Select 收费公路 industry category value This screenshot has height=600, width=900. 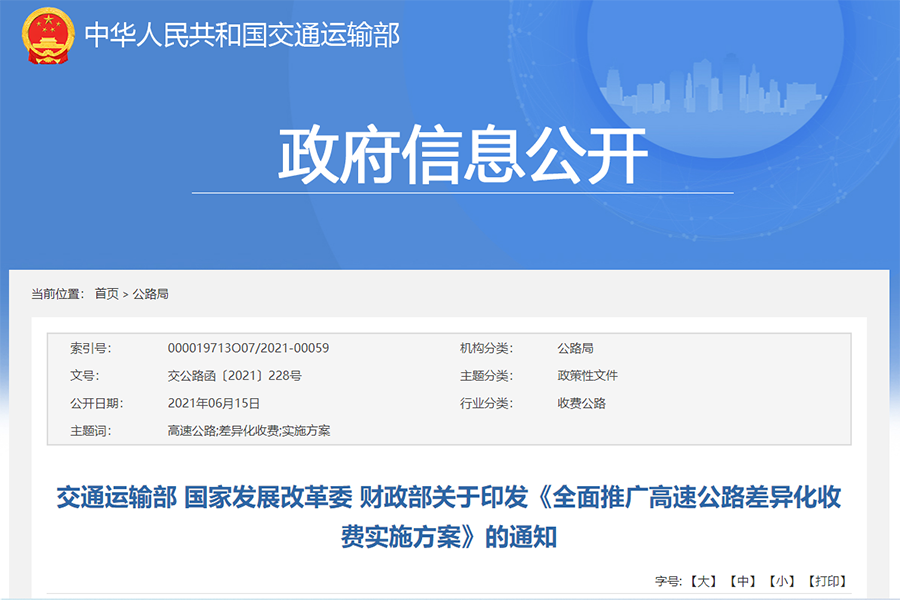tap(581, 403)
